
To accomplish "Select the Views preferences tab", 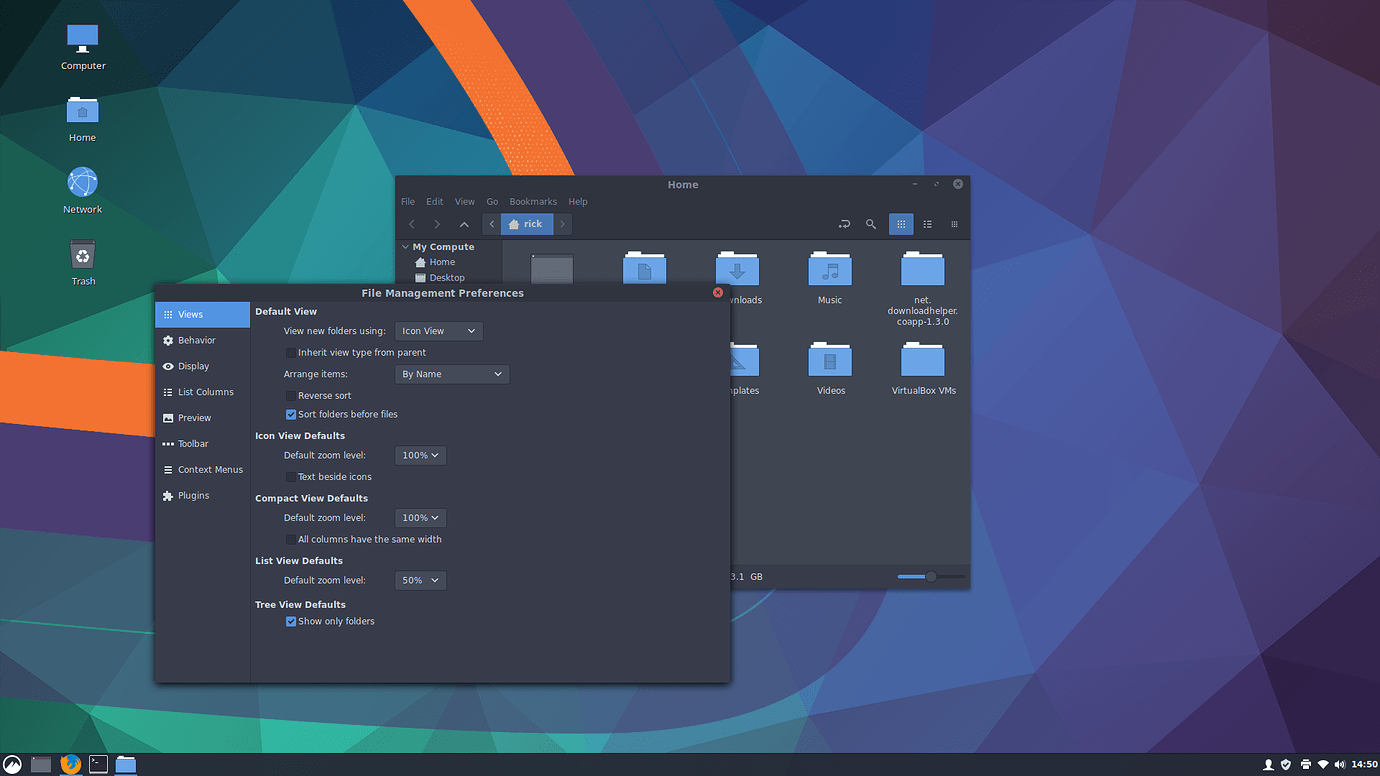I will 202,314.
